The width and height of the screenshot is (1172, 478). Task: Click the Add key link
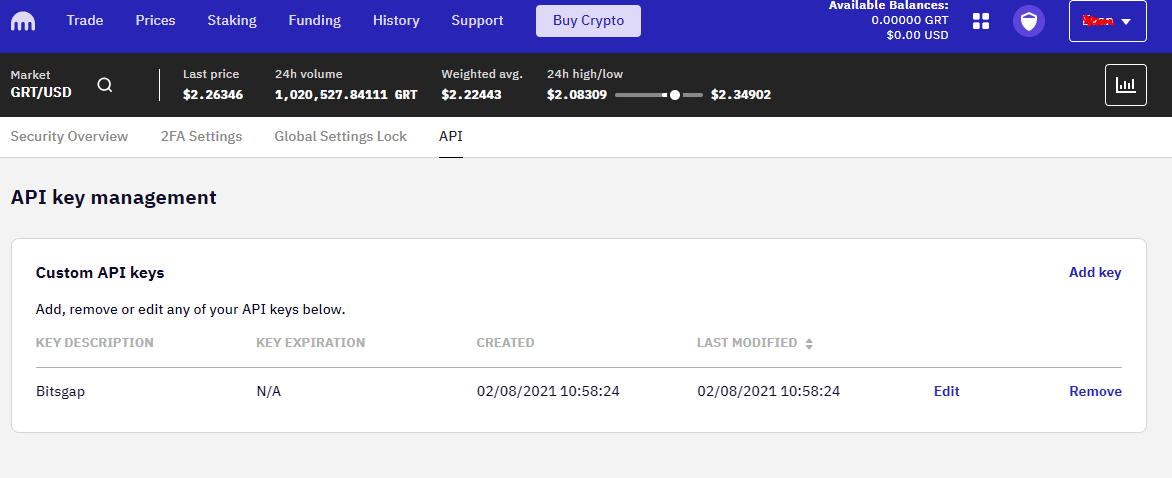(1095, 273)
